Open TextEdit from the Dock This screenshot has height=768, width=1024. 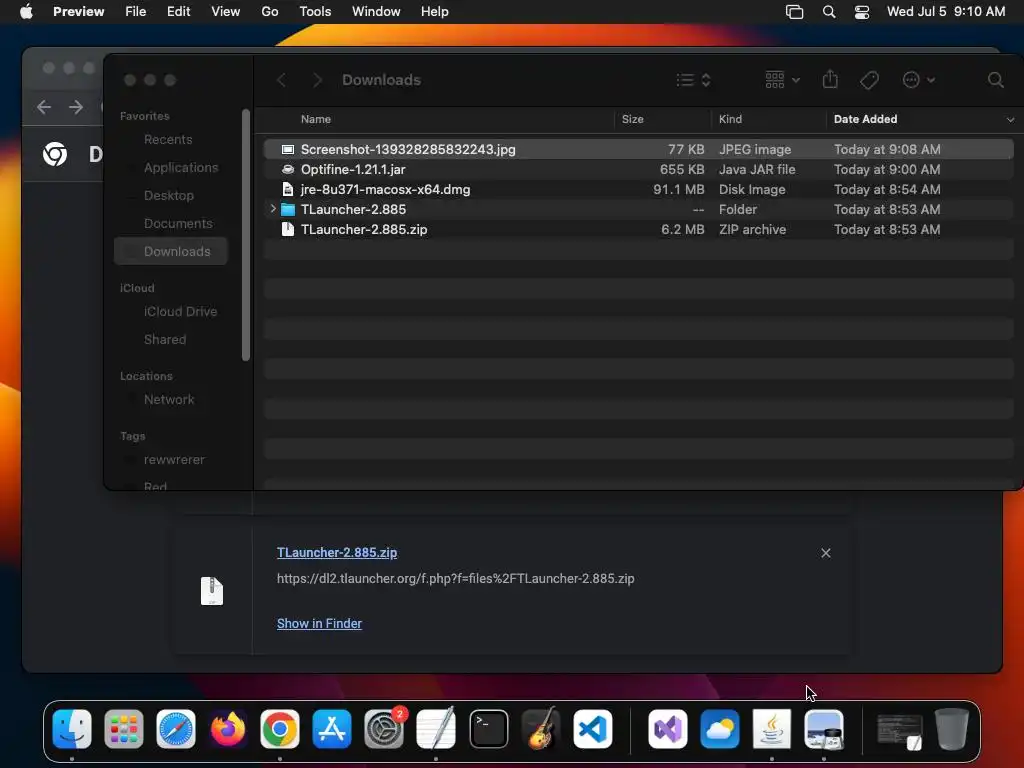(436, 728)
